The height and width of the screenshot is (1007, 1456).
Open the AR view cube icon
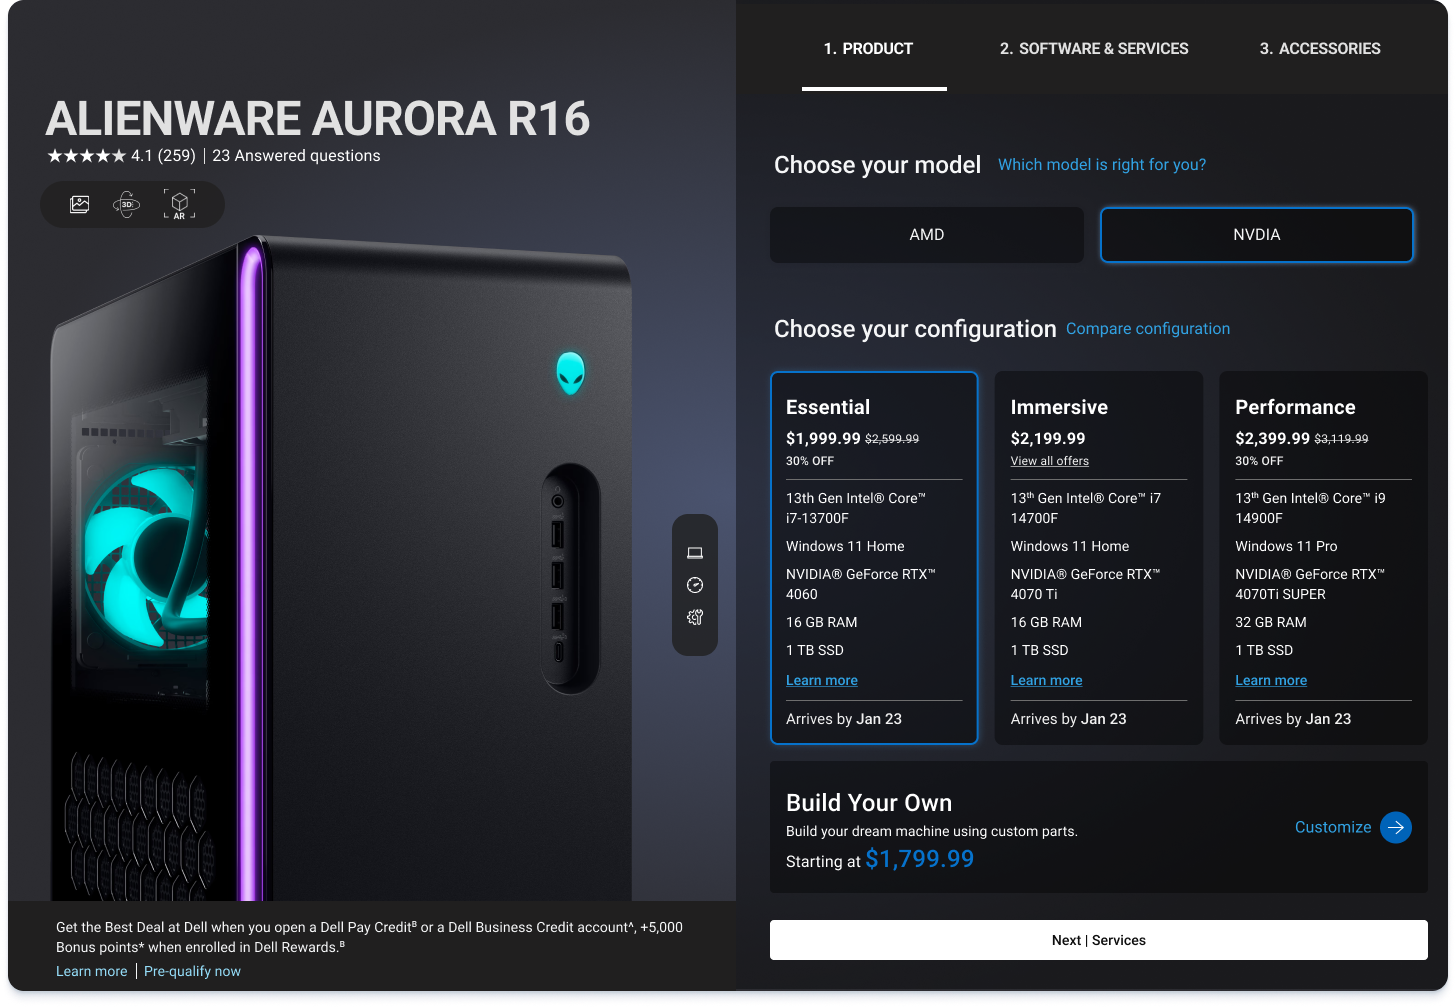pos(179,204)
